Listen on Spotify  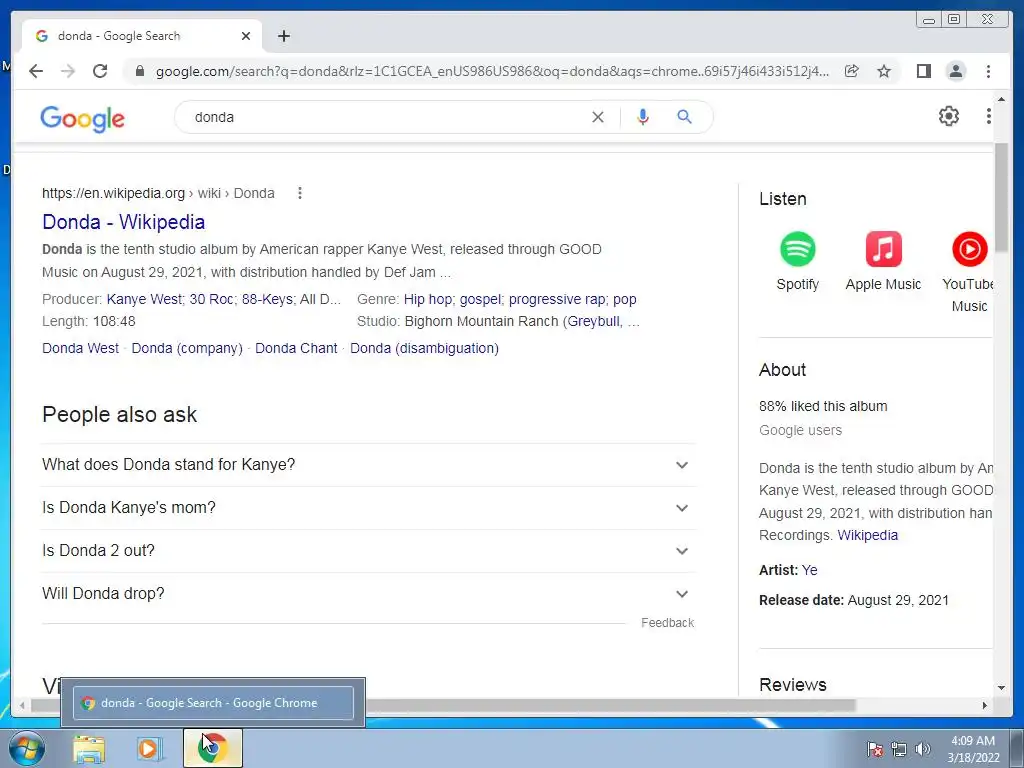[797, 261]
